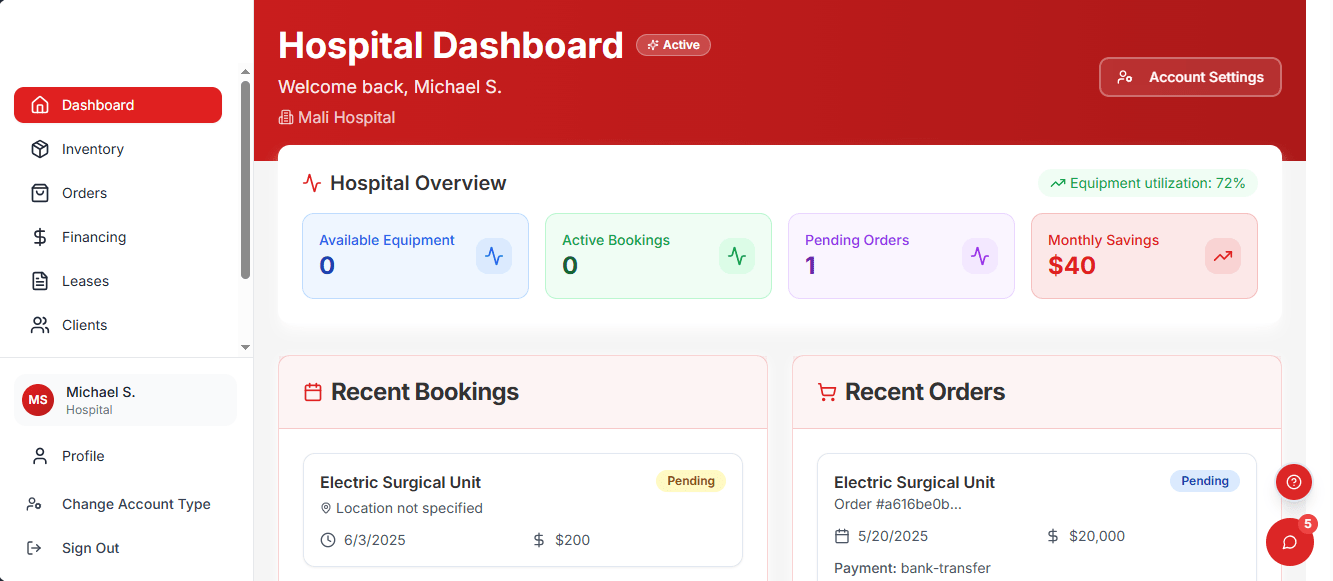Click the cart icon beside Recent Orders
The image size is (1333, 581).
(x=827, y=392)
